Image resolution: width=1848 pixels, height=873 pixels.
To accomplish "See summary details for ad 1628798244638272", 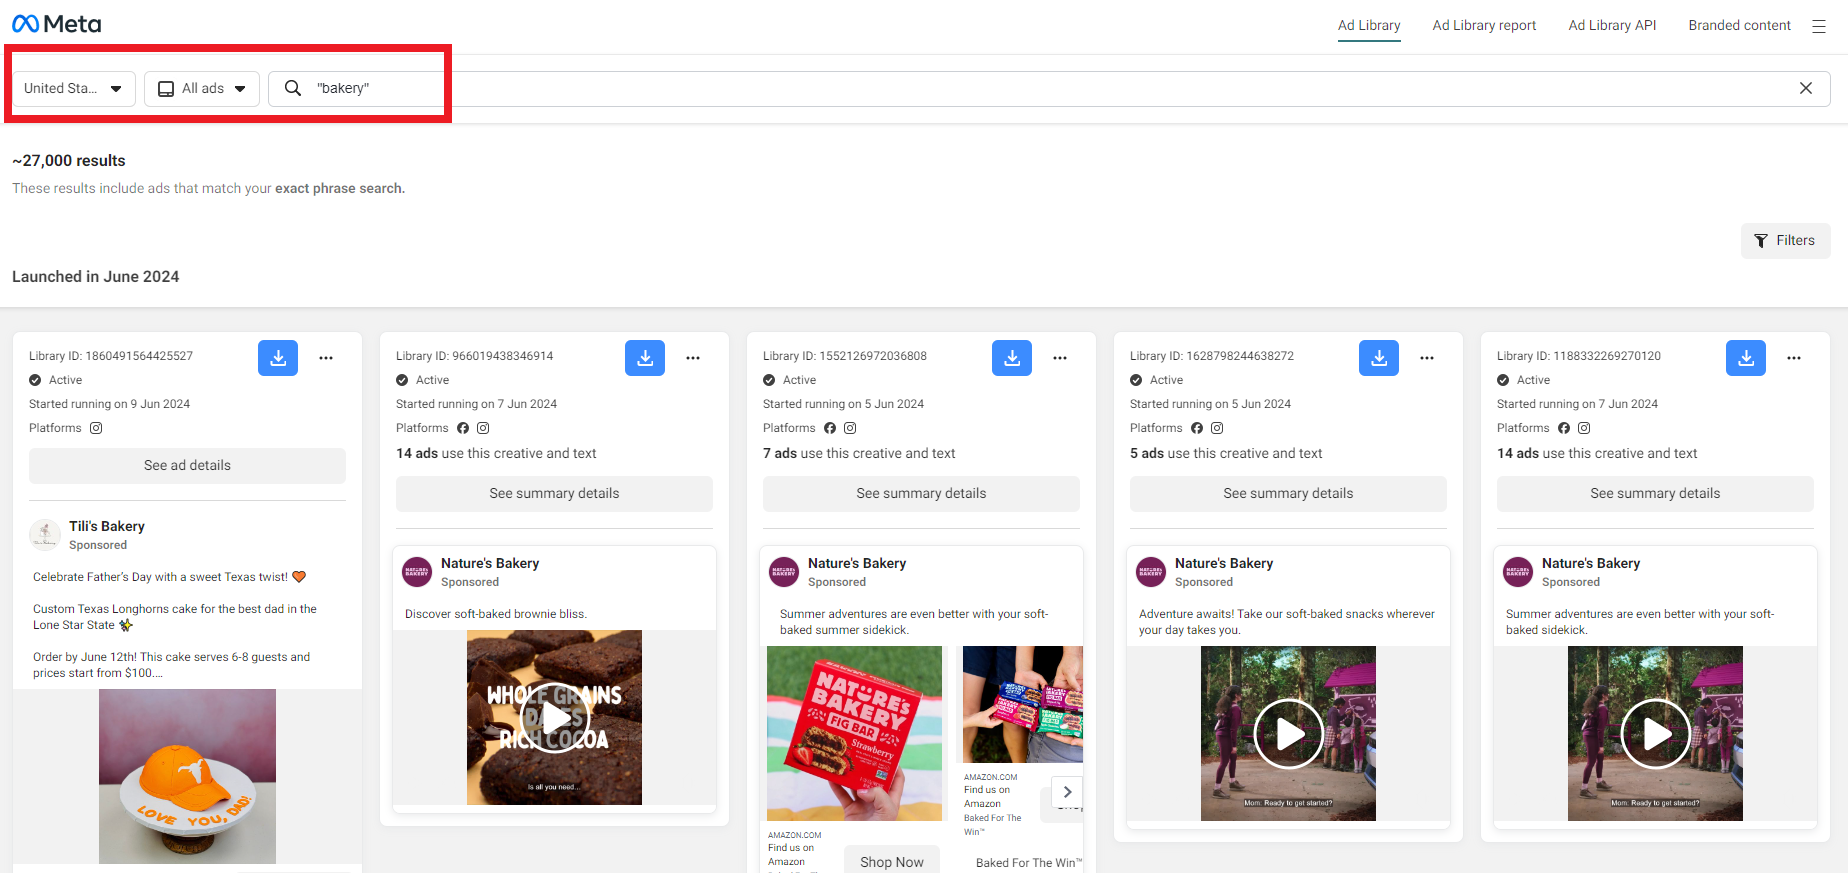I will pyautogui.click(x=1288, y=494).
